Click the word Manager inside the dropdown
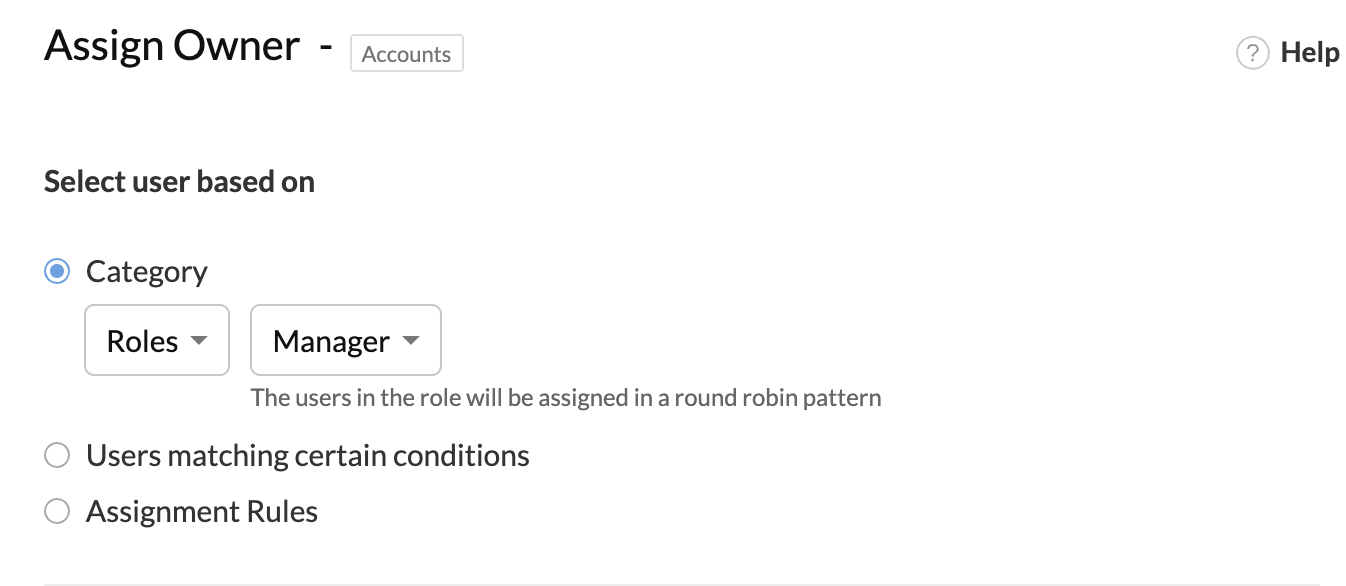1346x586 pixels. tap(331, 341)
